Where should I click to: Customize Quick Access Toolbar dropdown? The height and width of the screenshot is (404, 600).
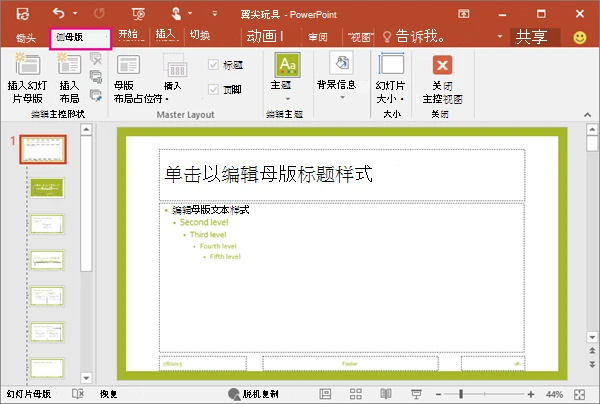click(x=215, y=14)
